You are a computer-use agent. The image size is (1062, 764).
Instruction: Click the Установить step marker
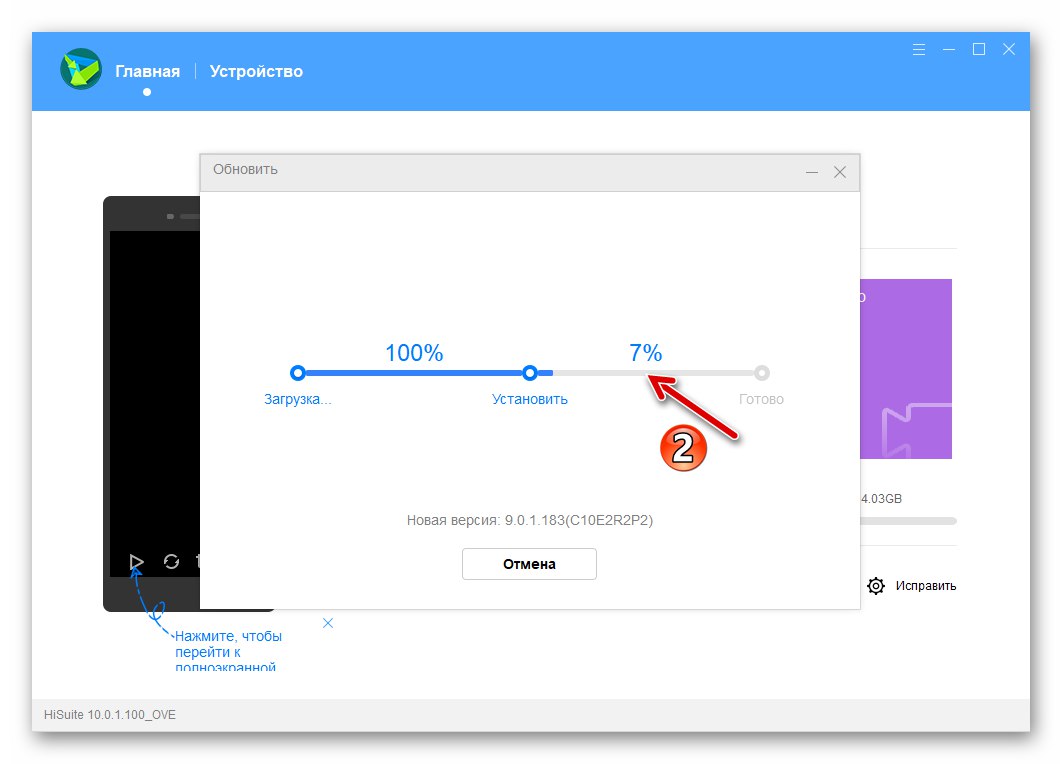point(530,373)
